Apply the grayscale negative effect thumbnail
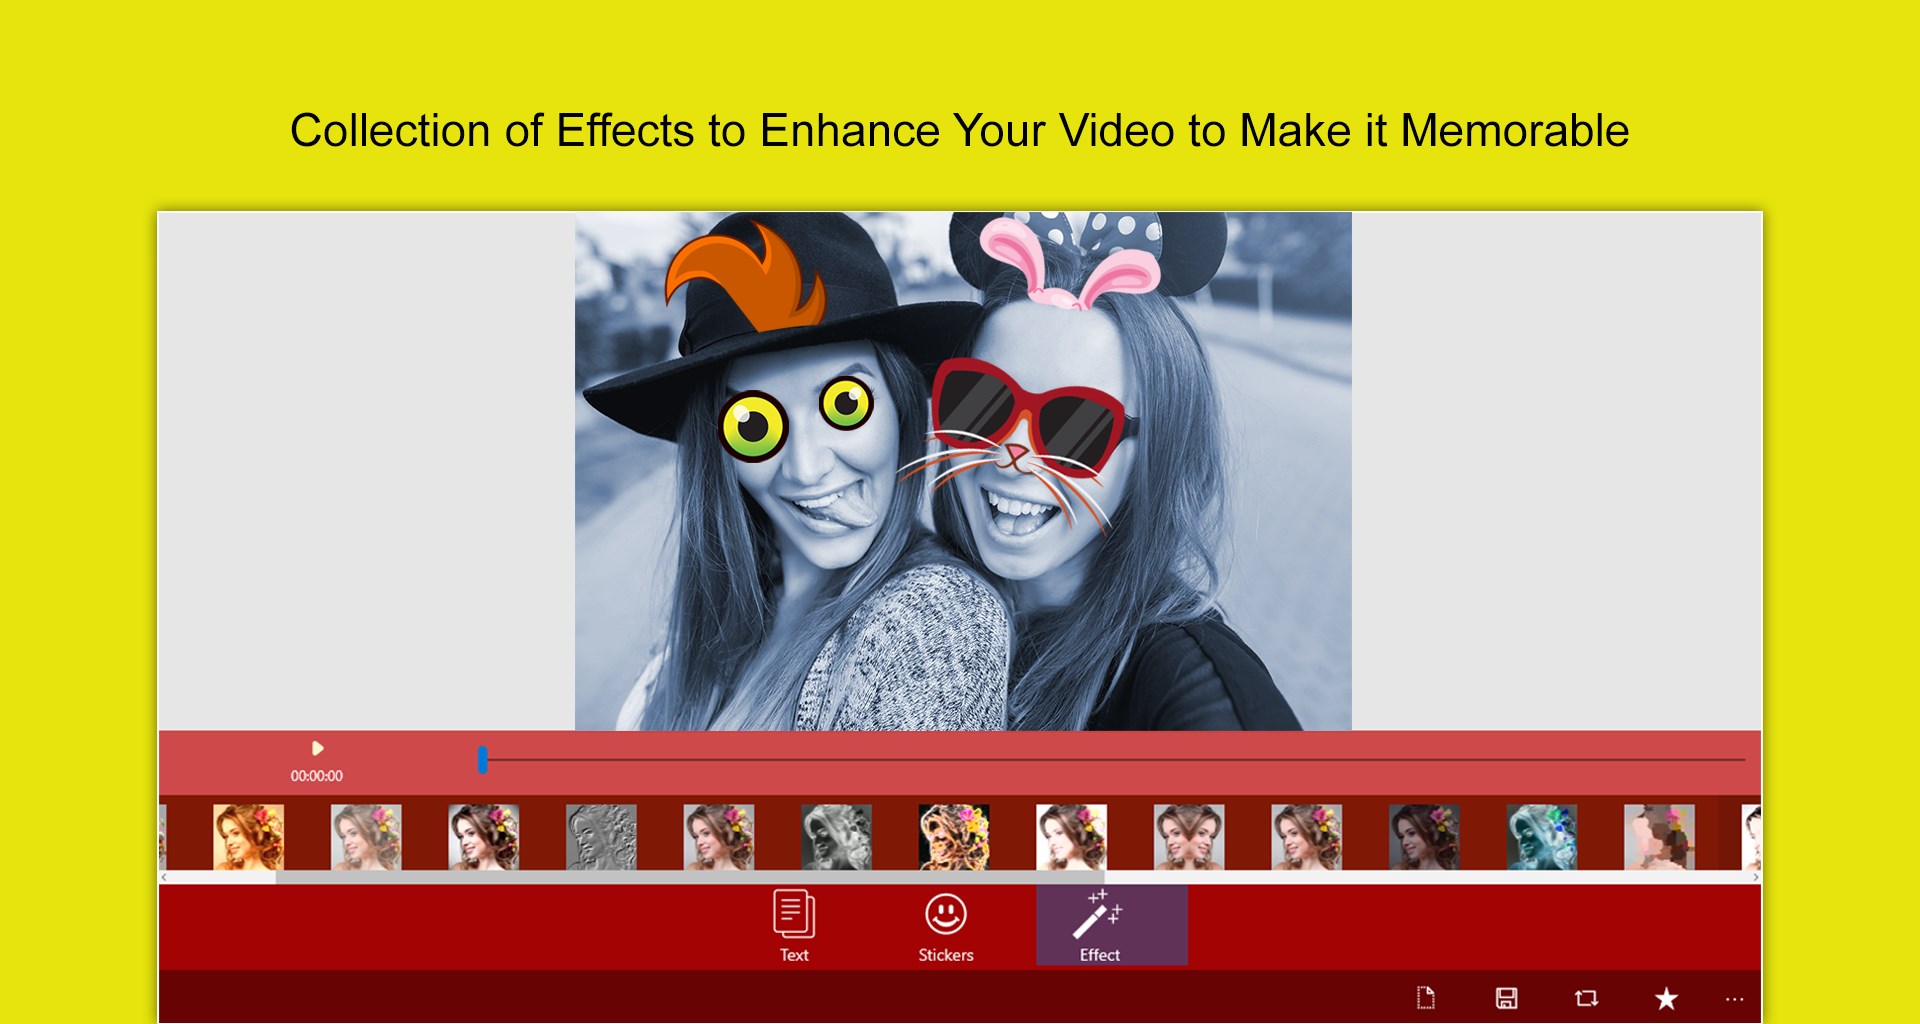Image resolution: width=1920 pixels, height=1024 pixels. click(836, 837)
